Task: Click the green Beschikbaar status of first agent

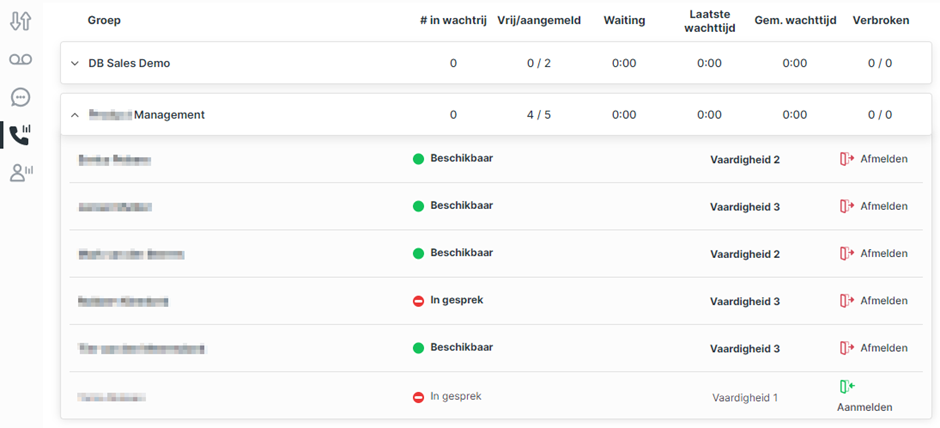Action: pyautogui.click(x=453, y=158)
